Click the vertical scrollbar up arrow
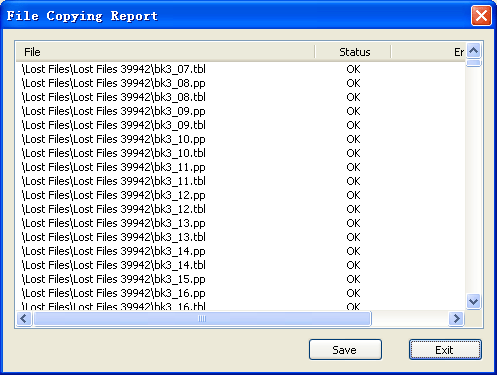The width and height of the screenshot is (497, 375). point(473,51)
